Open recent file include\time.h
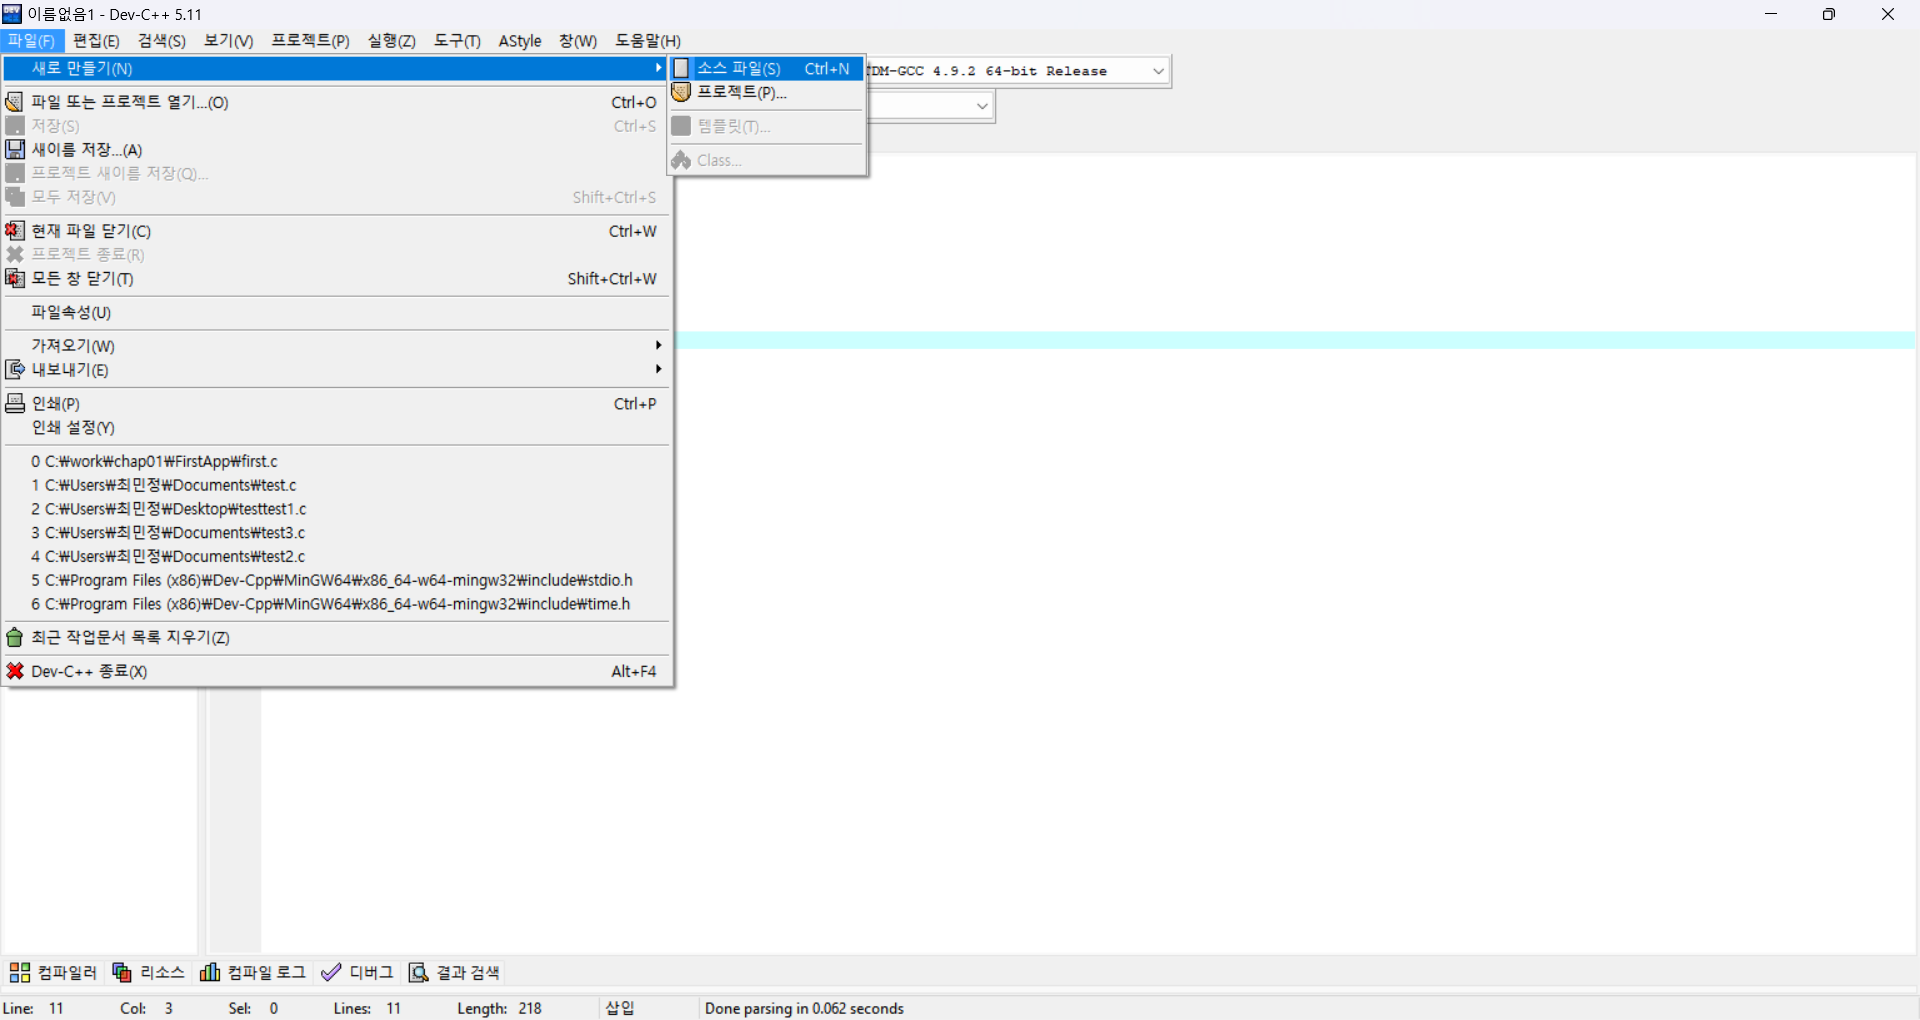 (x=335, y=604)
